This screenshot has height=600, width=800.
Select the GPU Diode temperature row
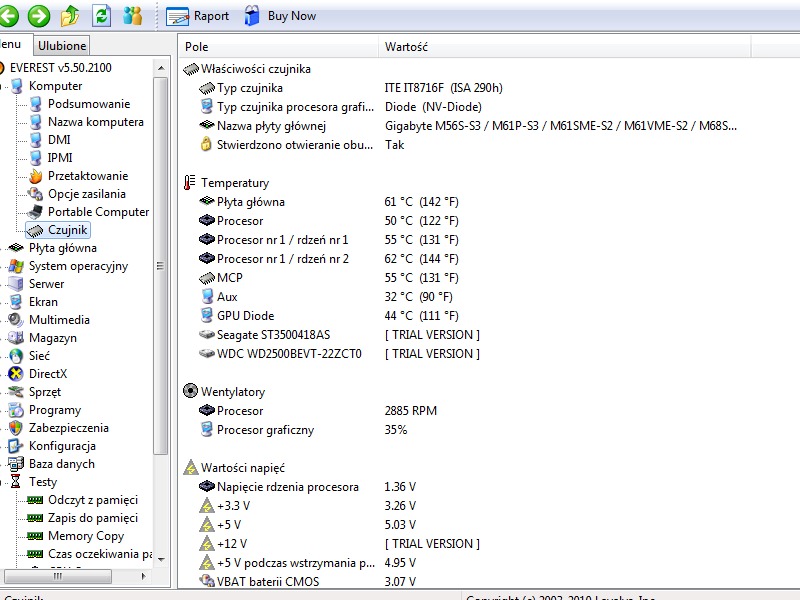click(x=245, y=316)
